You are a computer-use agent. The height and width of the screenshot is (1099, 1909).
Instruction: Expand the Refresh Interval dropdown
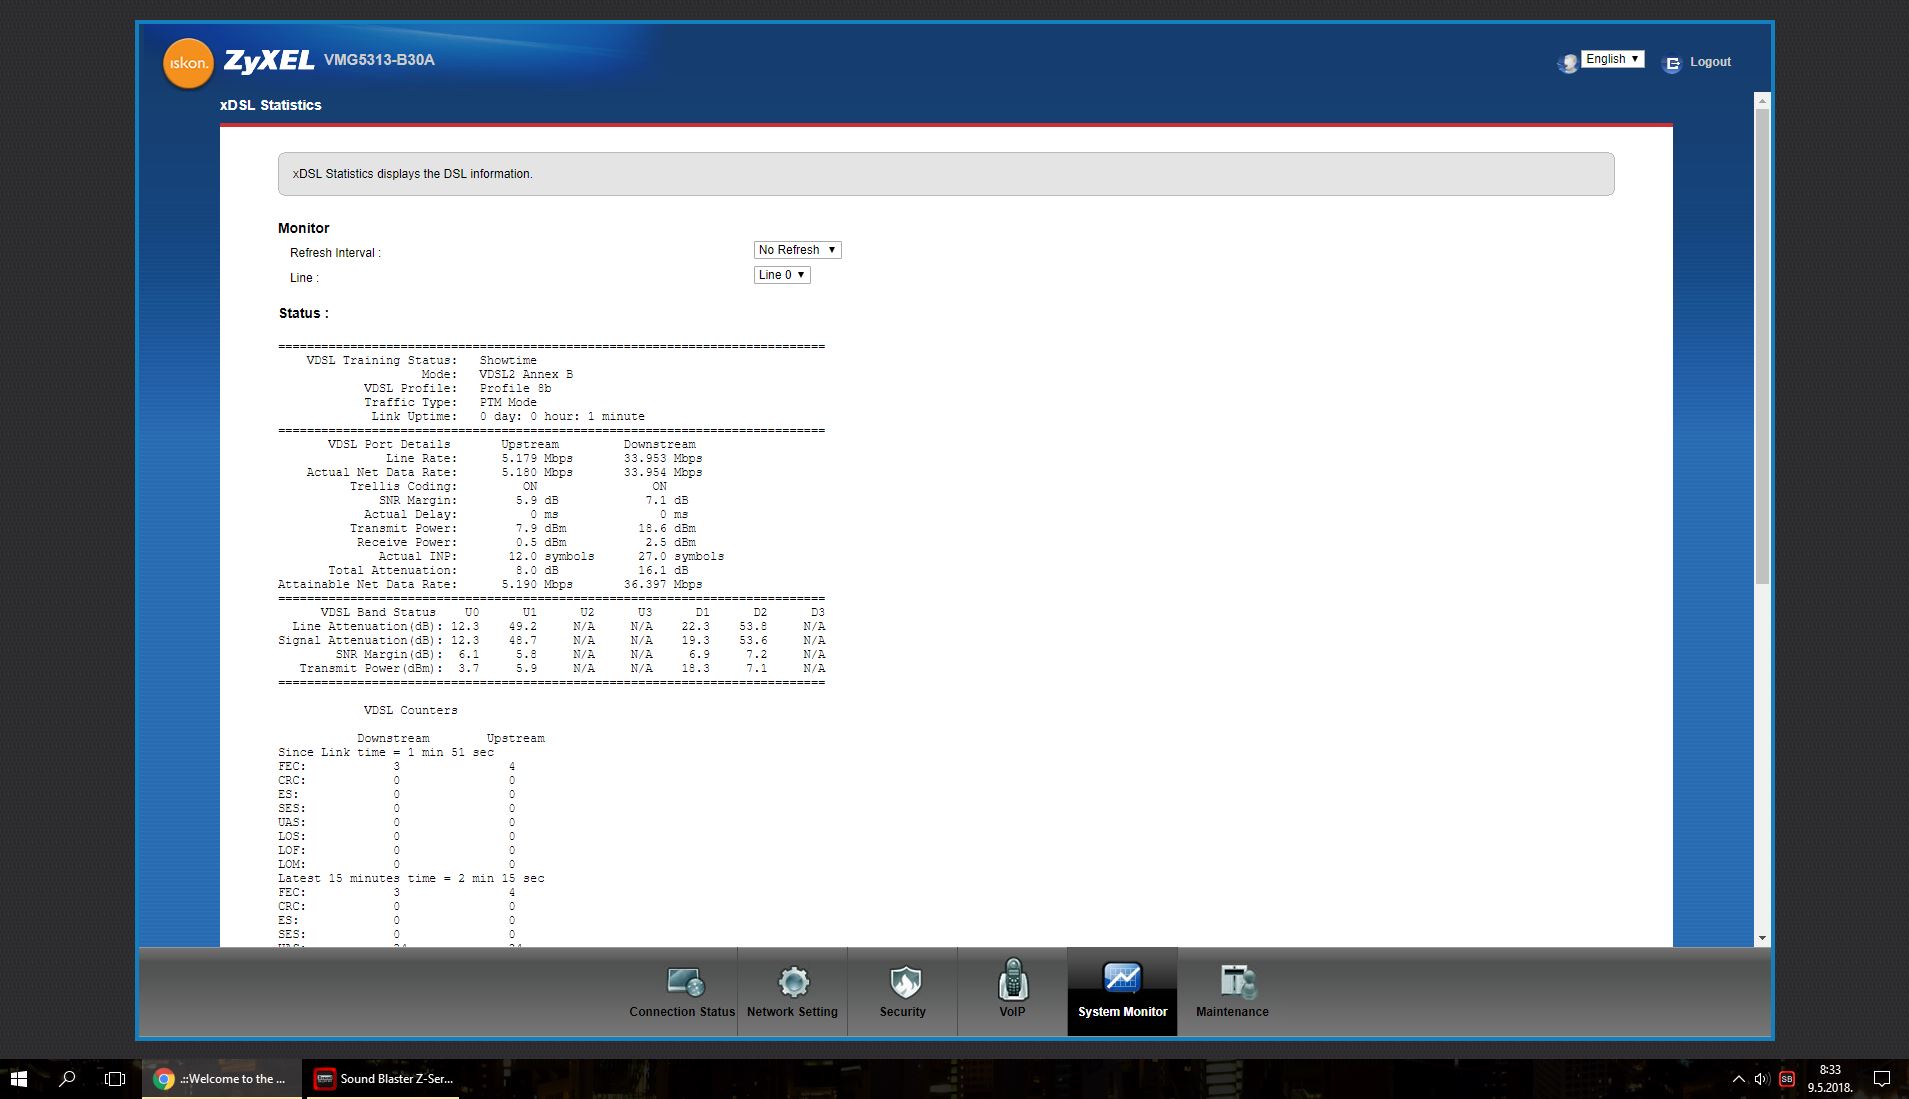coord(797,250)
